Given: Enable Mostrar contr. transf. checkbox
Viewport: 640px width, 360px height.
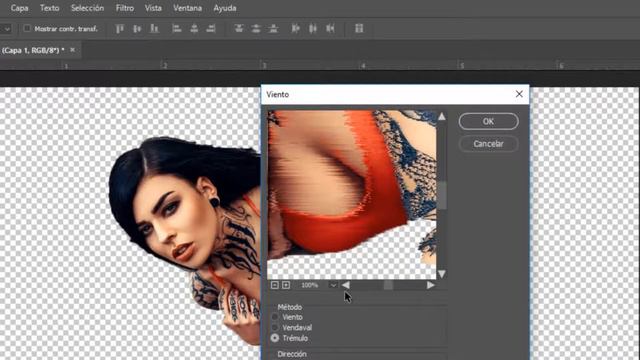Looking at the screenshot, I should [27, 29].
